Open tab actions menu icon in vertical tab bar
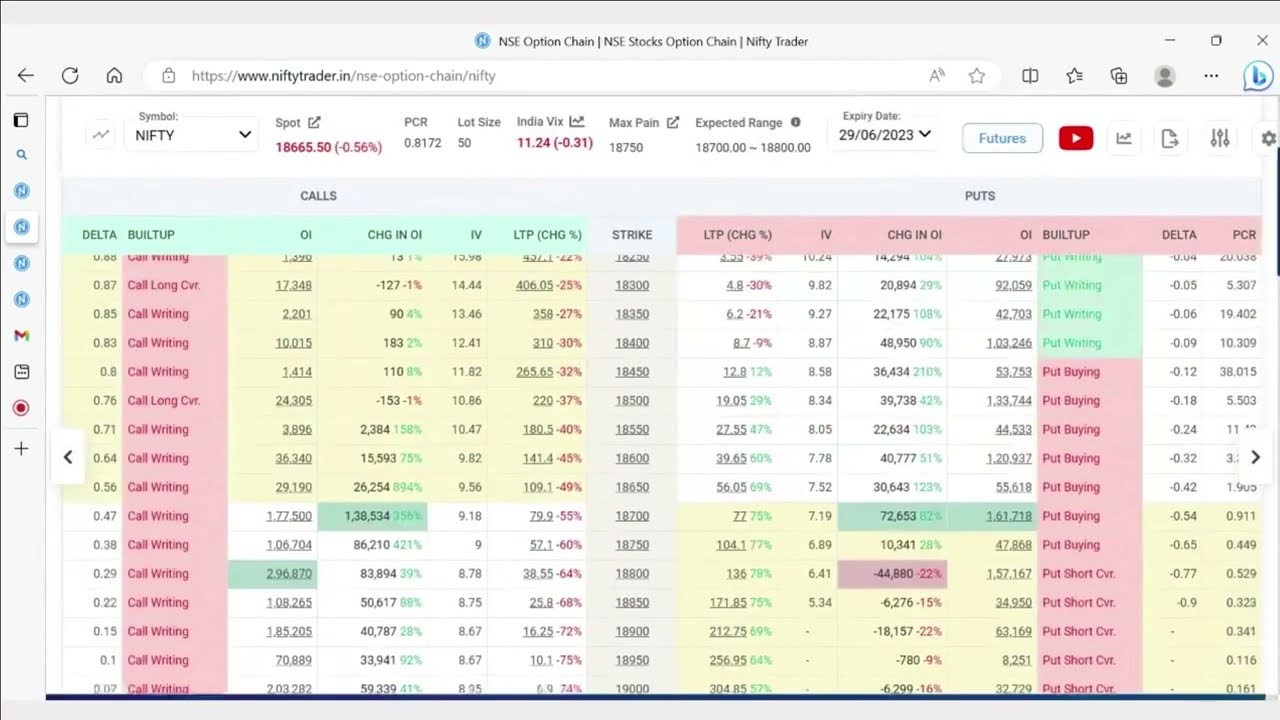This screenshot has height=720, width=1280. click(x=21, y=120)
